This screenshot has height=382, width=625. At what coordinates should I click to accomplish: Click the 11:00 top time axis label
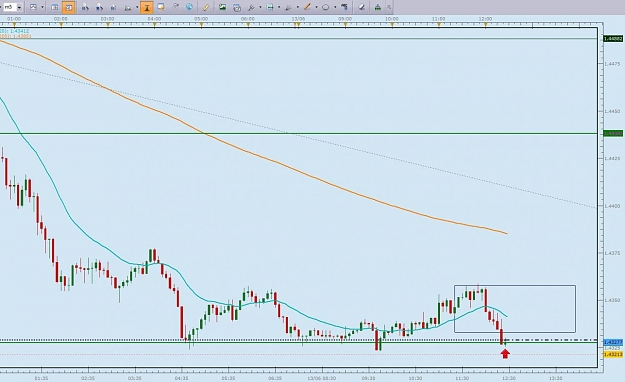(x=438, y=19)
